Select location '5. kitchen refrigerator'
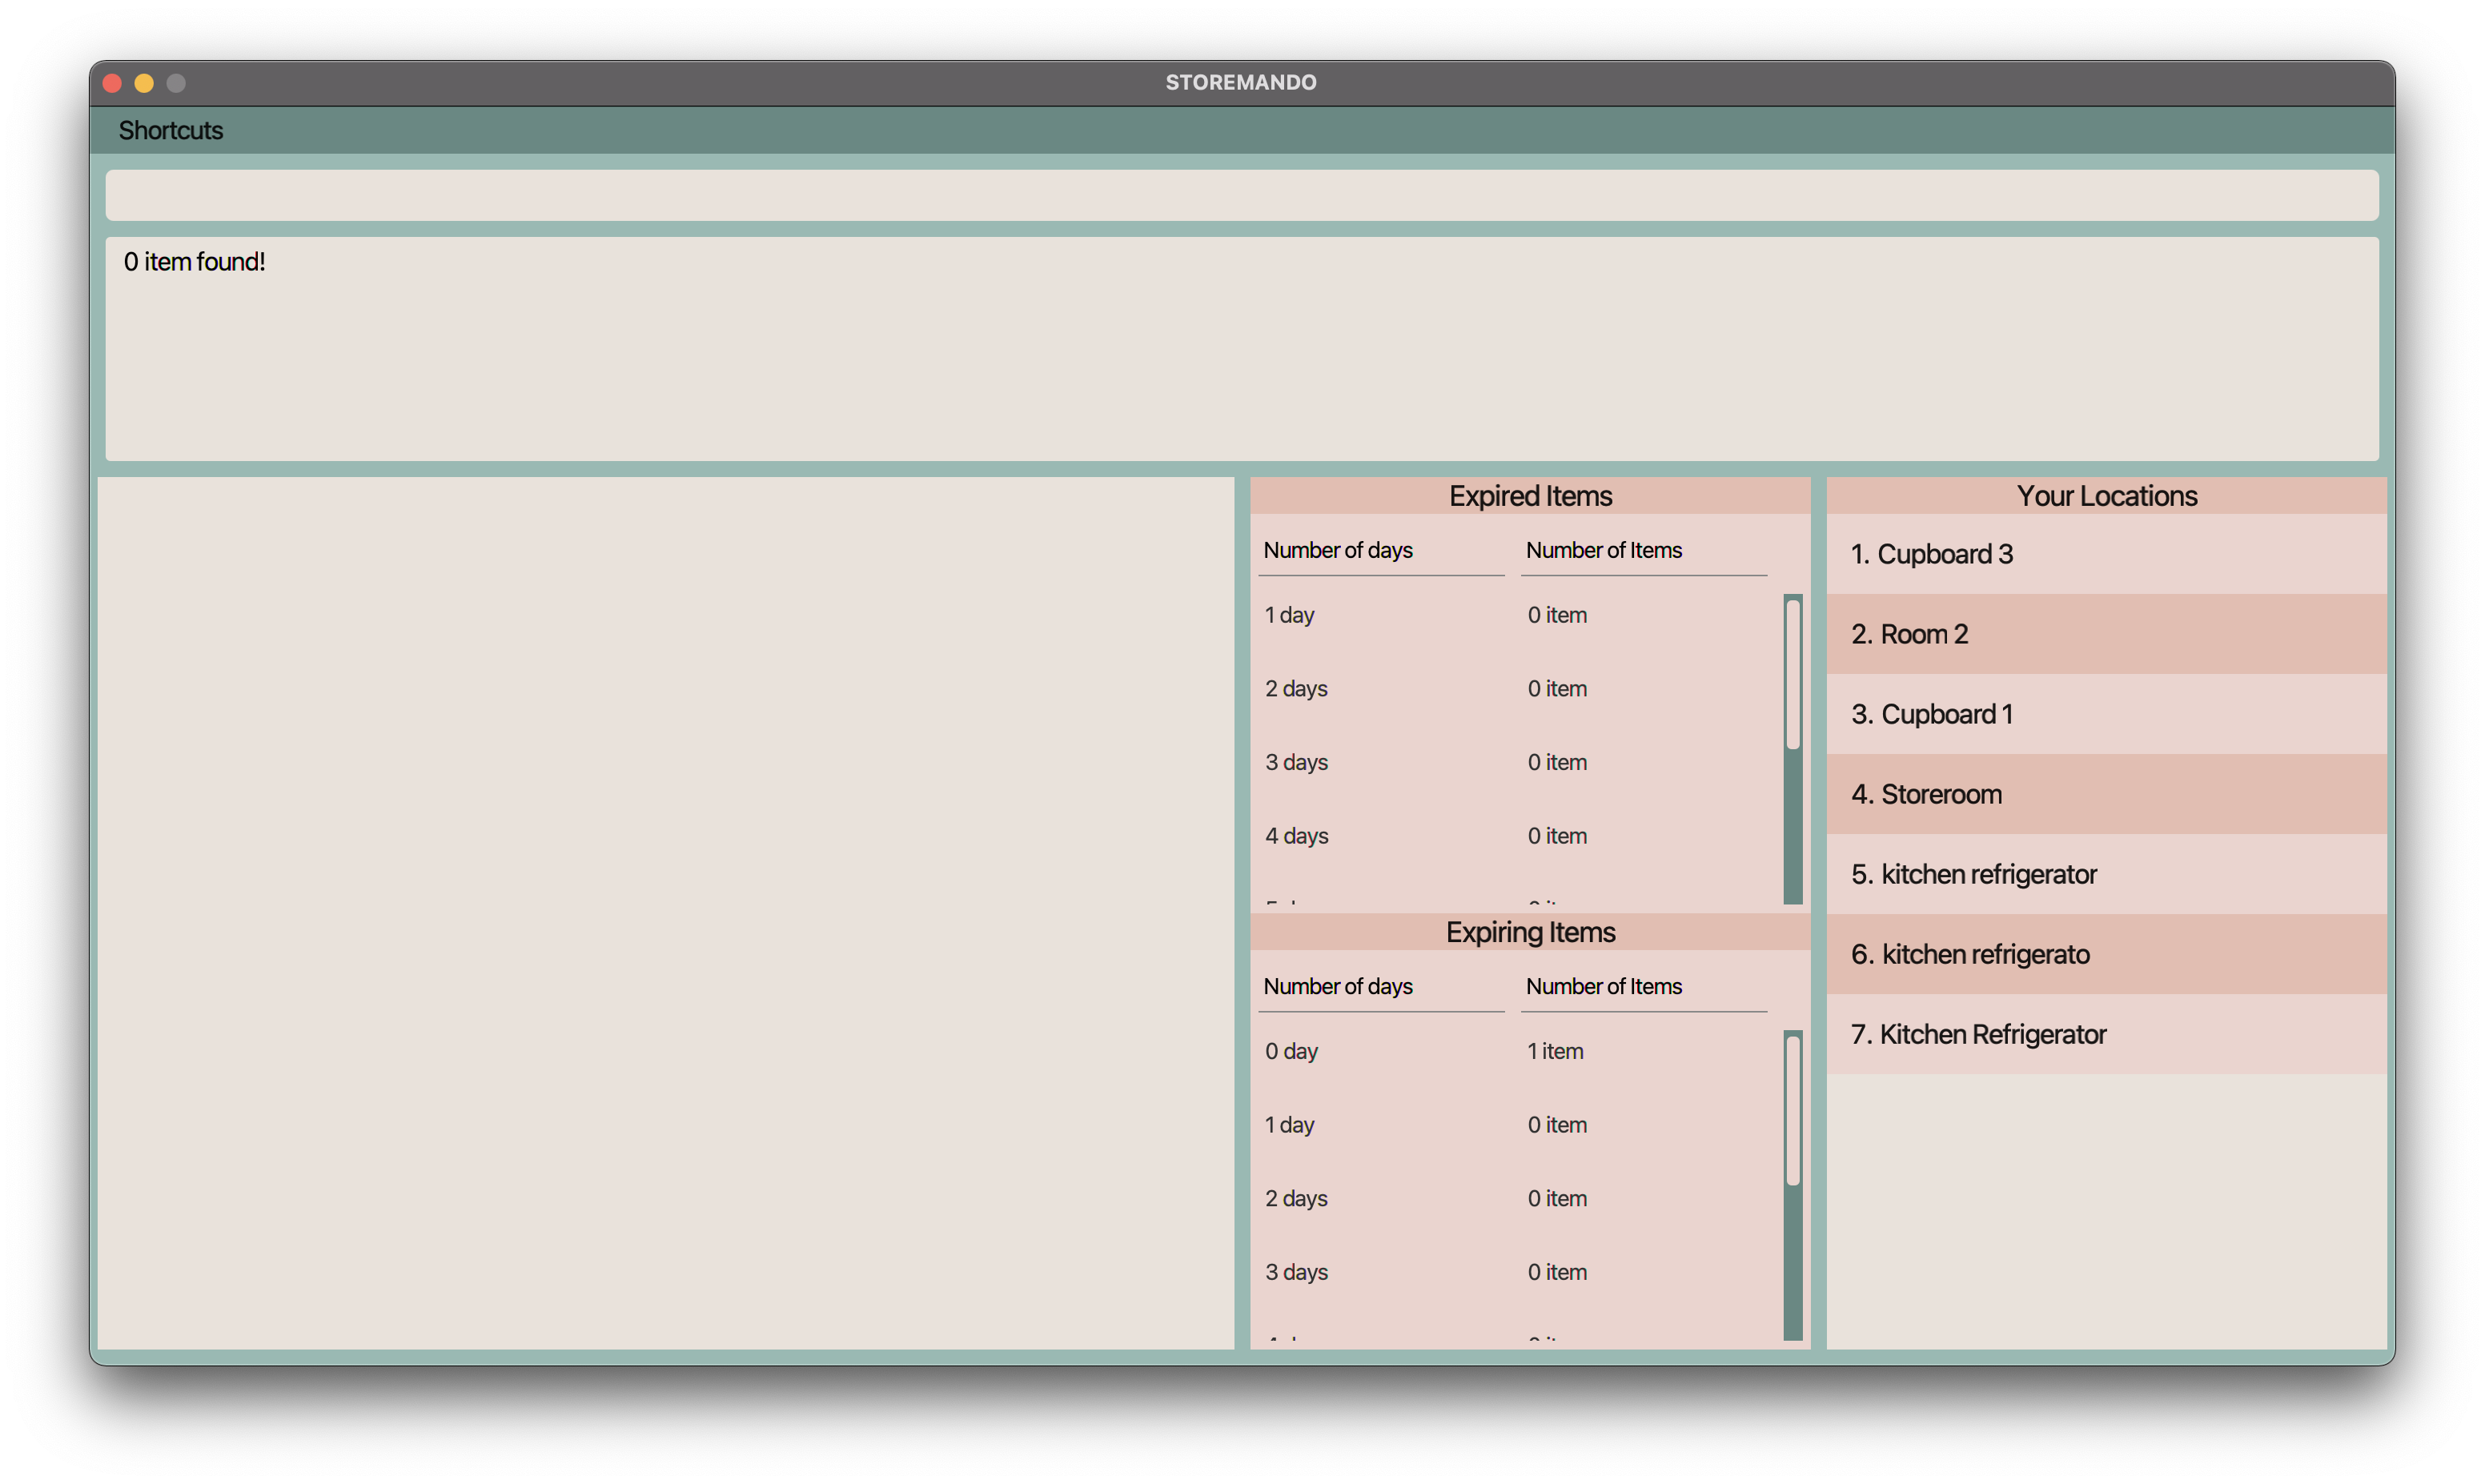Viewport: 2485px width, 1484px height. (2106, 874)
